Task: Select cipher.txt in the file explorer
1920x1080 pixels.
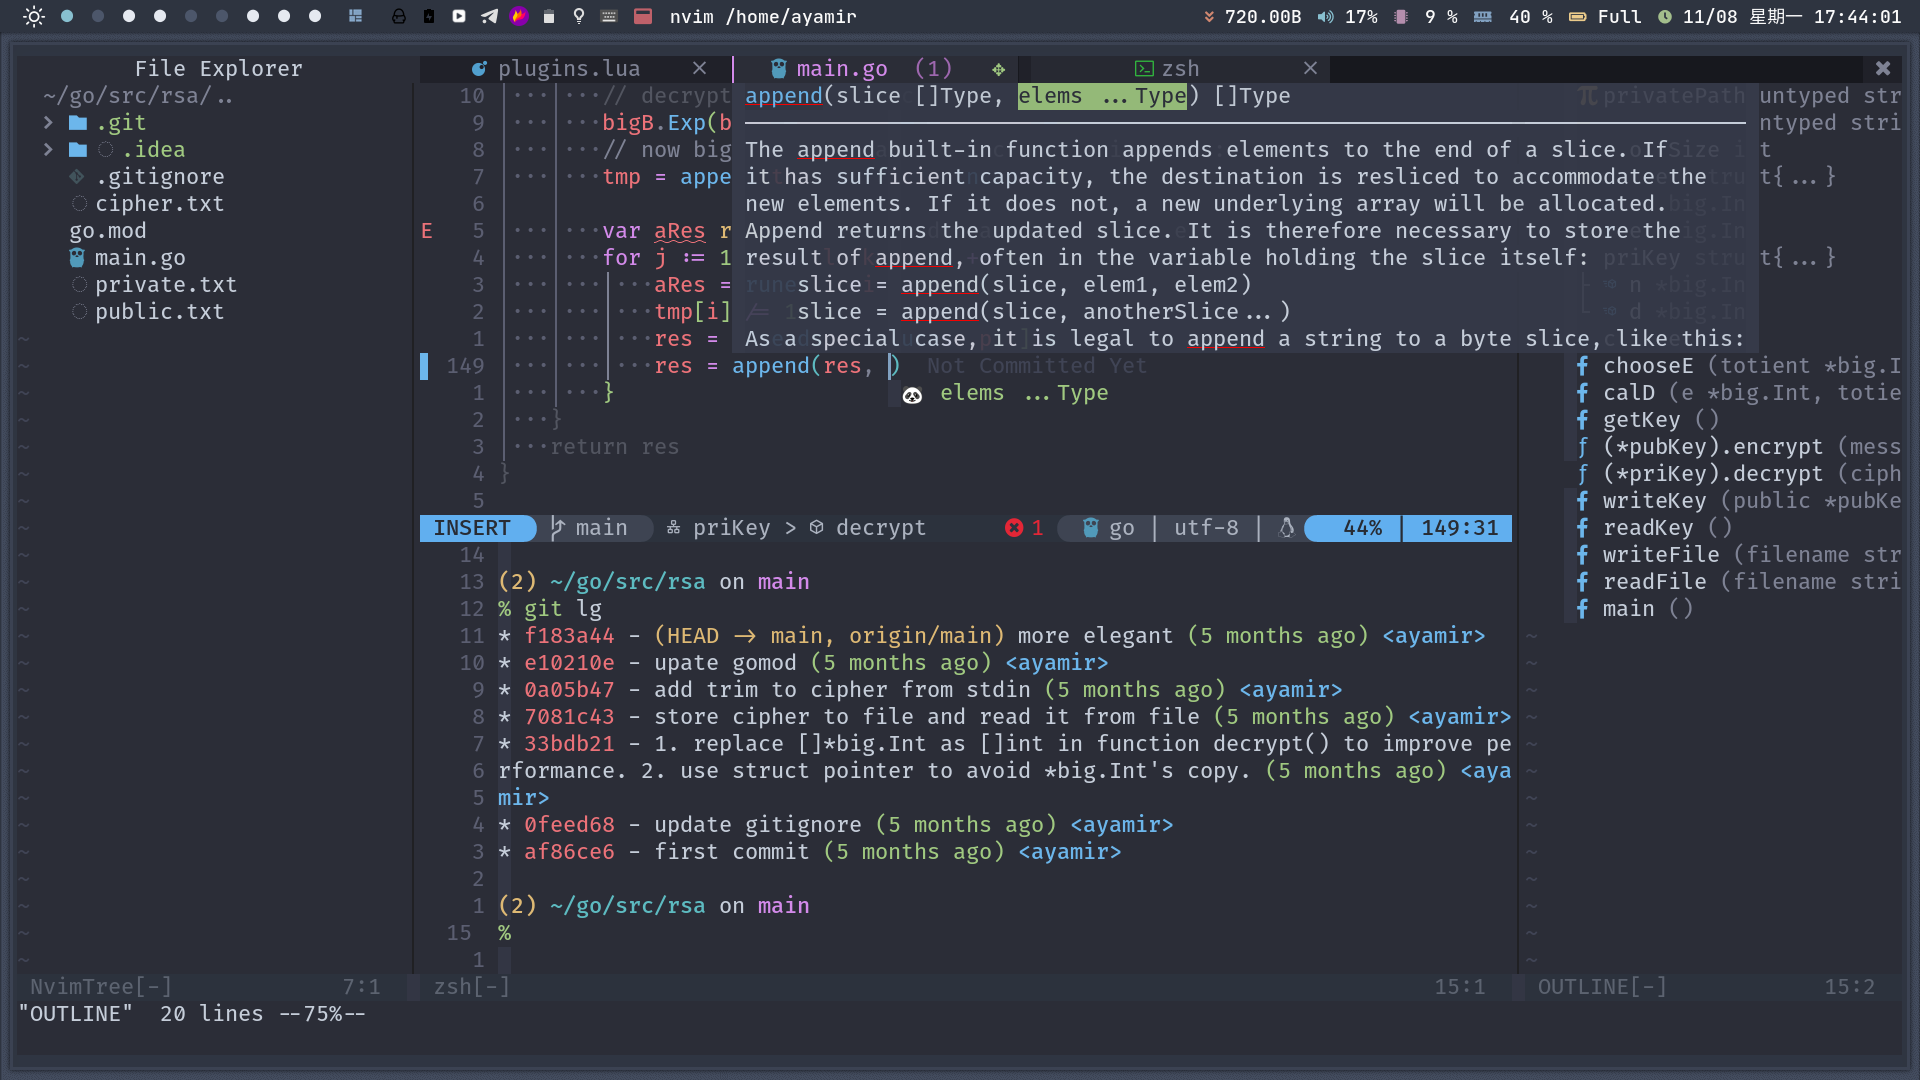Action: (x=158, y=203)
